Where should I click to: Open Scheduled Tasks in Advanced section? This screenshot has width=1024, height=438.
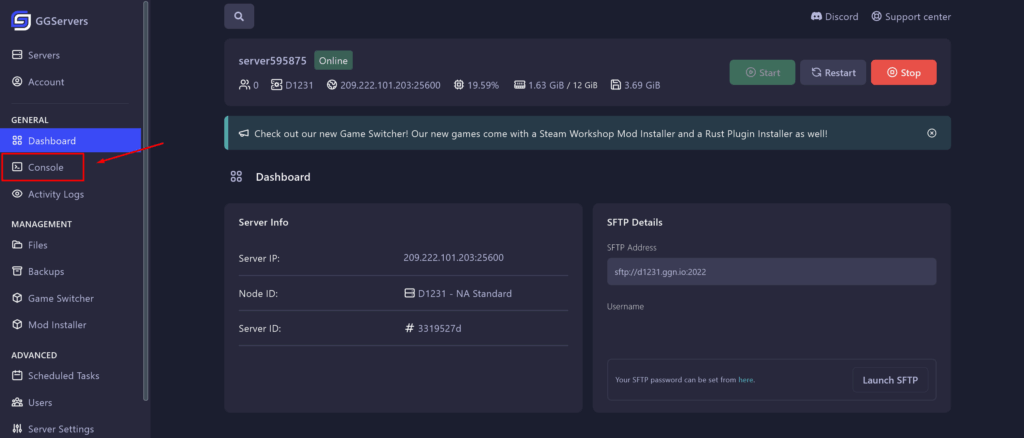(x=63, y=376)
